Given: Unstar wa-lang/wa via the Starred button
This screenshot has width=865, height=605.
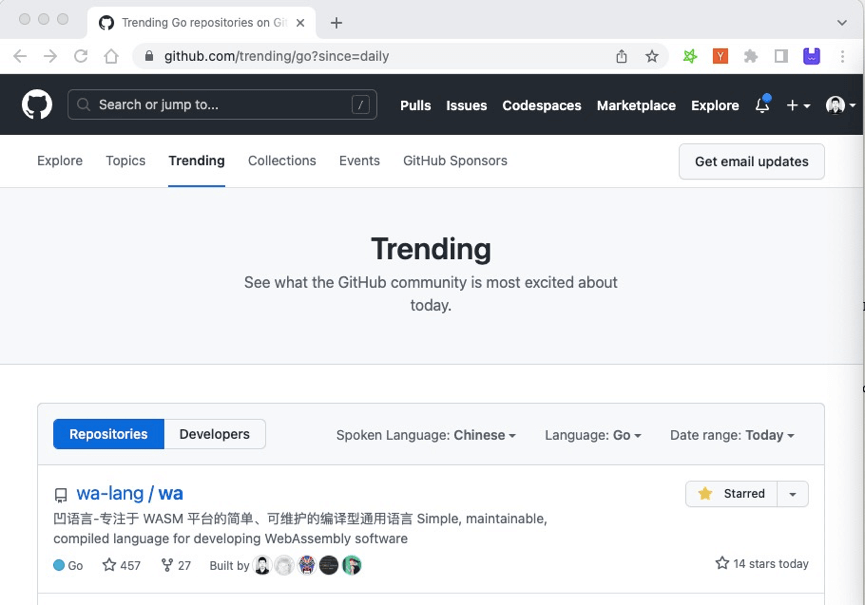Looking at the screenshot, I should point(731,493).
